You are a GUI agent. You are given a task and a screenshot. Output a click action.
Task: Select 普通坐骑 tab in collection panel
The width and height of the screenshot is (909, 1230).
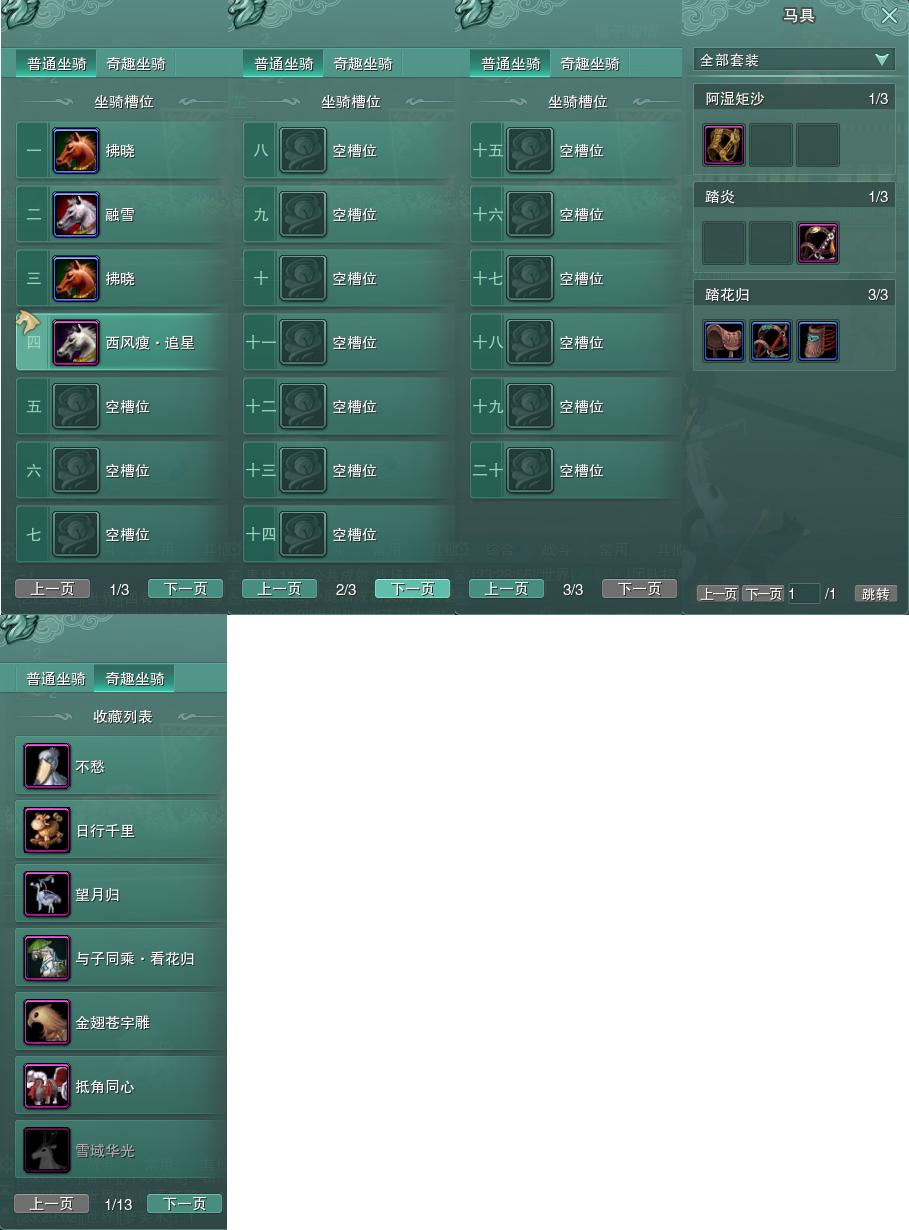pyautogui.click(x=56, y=678)
